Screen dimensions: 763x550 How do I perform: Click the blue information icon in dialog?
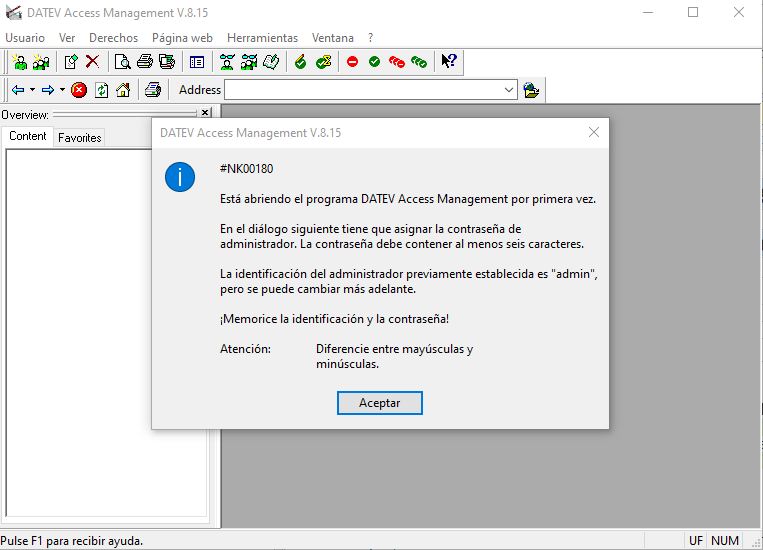180,177
